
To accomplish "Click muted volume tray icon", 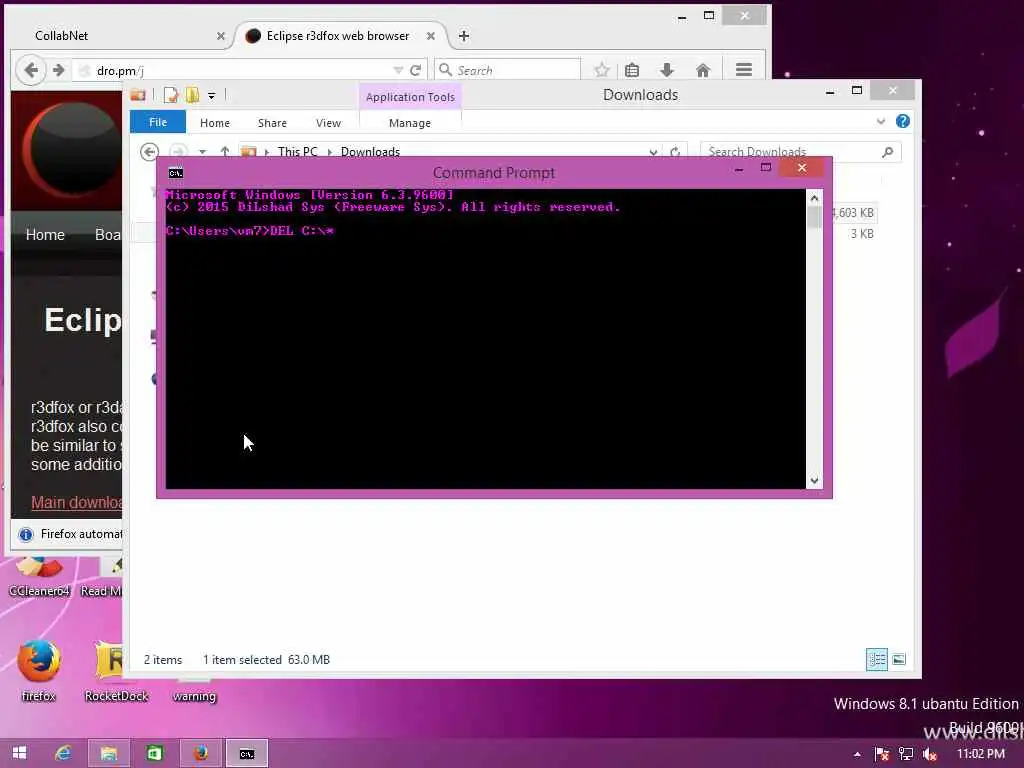I will coord(929,754).
